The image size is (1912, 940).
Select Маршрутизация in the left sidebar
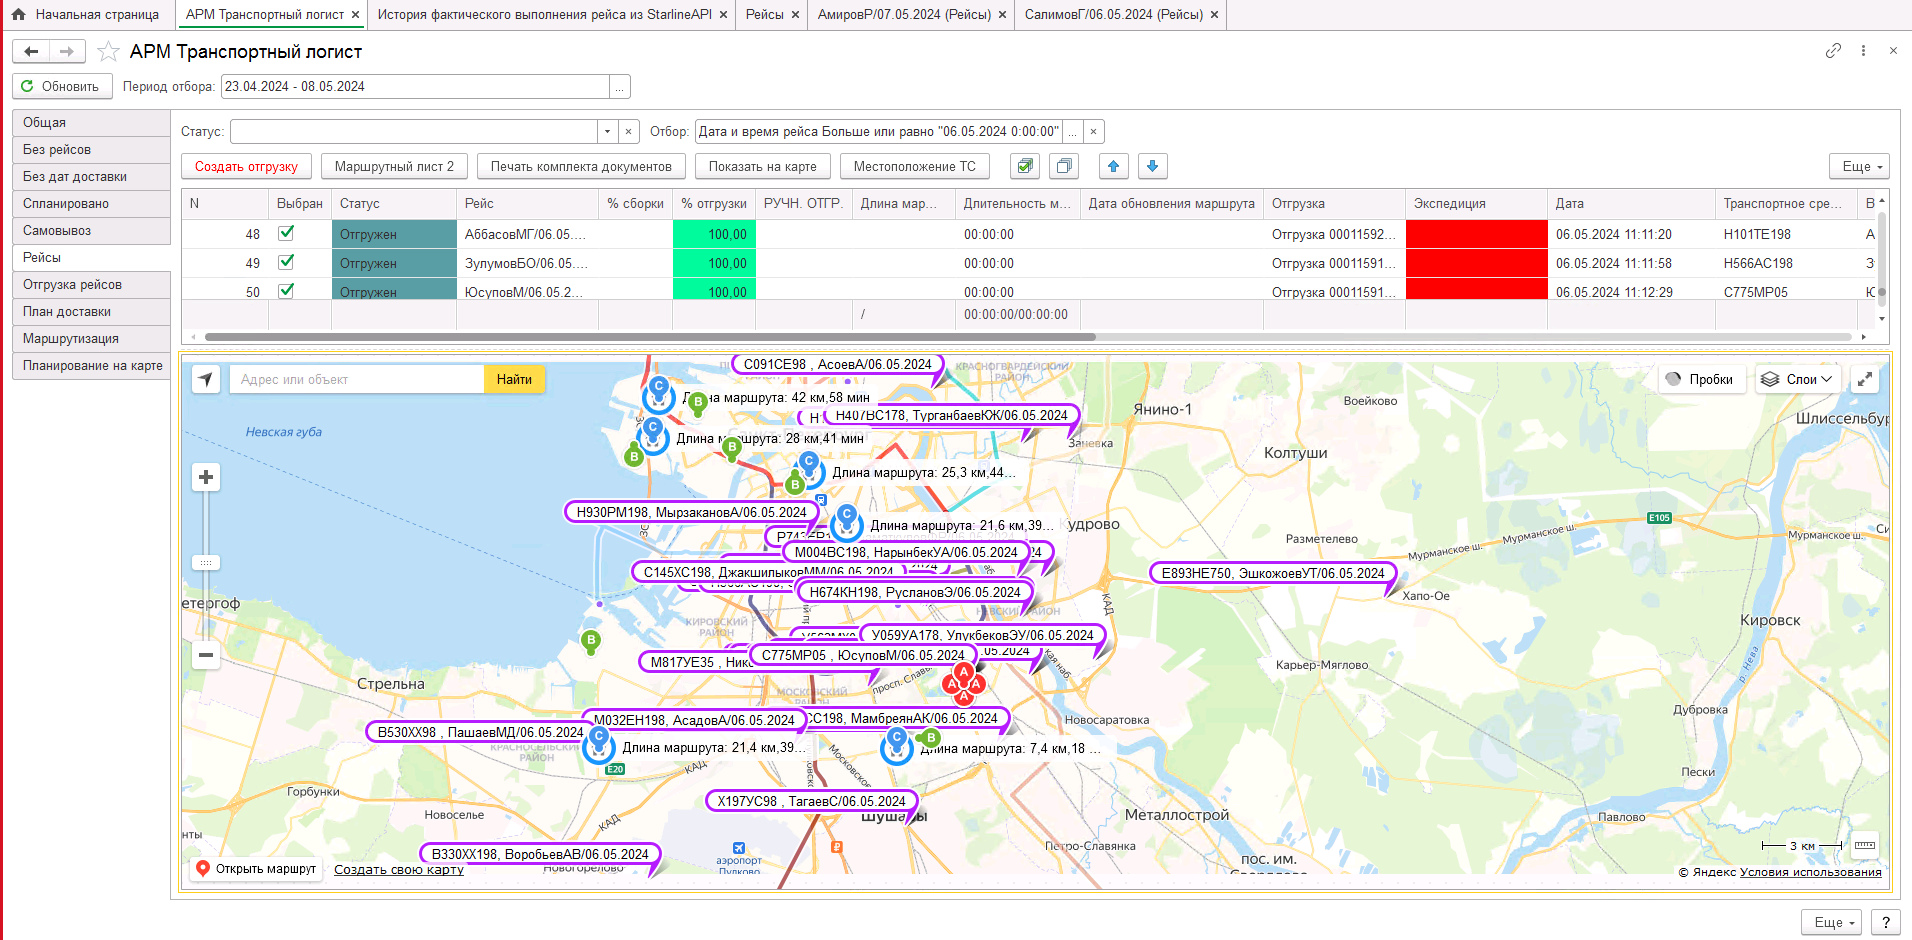tap(92, 338)
